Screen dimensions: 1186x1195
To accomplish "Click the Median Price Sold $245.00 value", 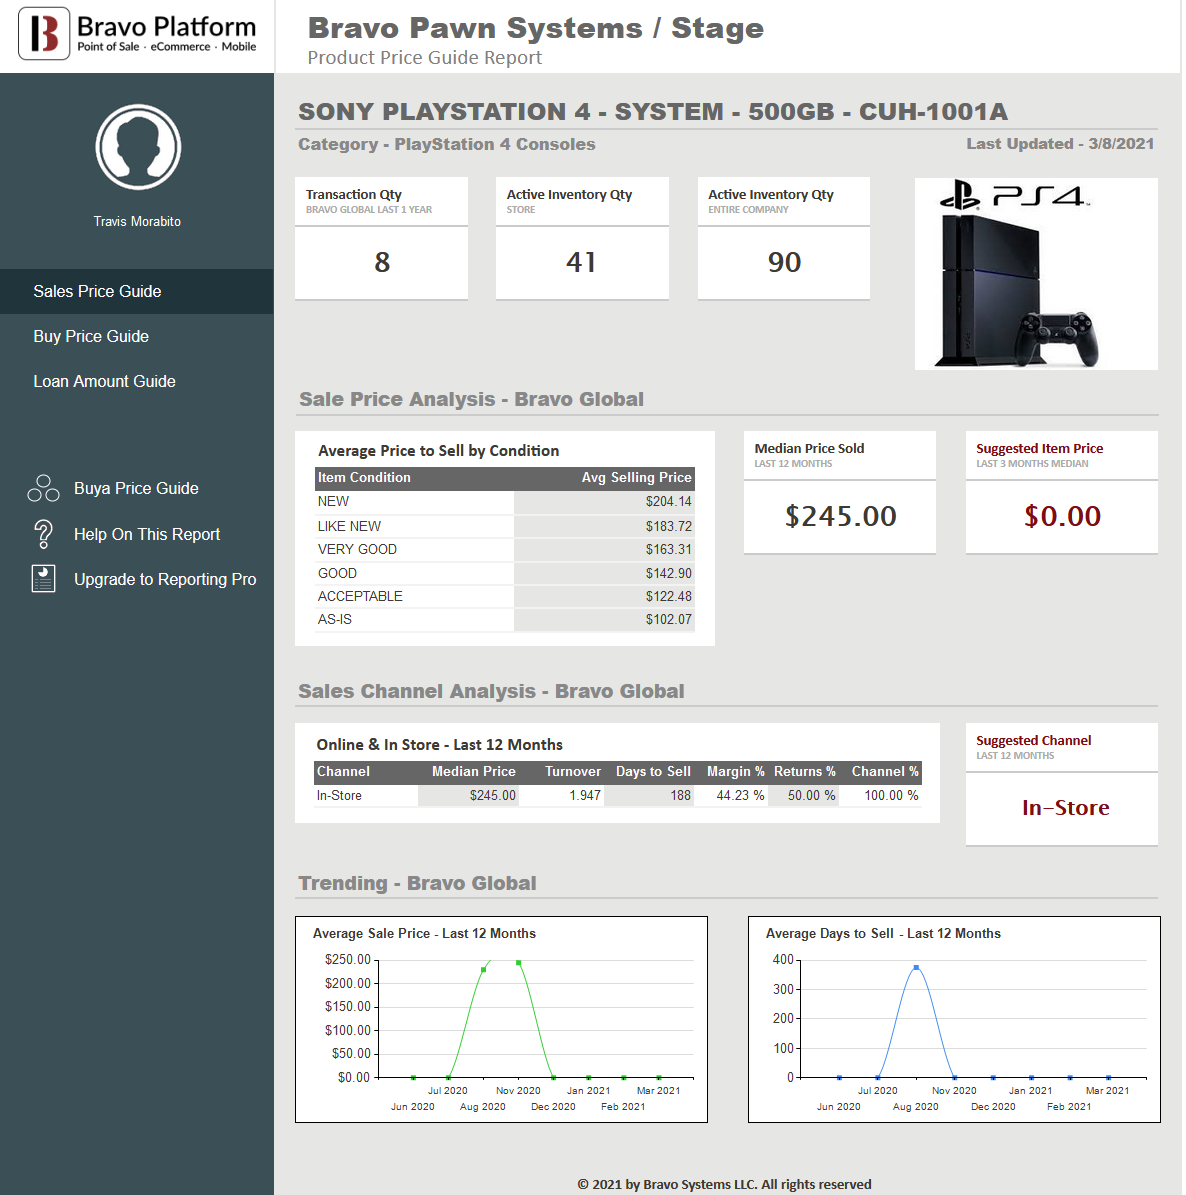I will point(841,516).
